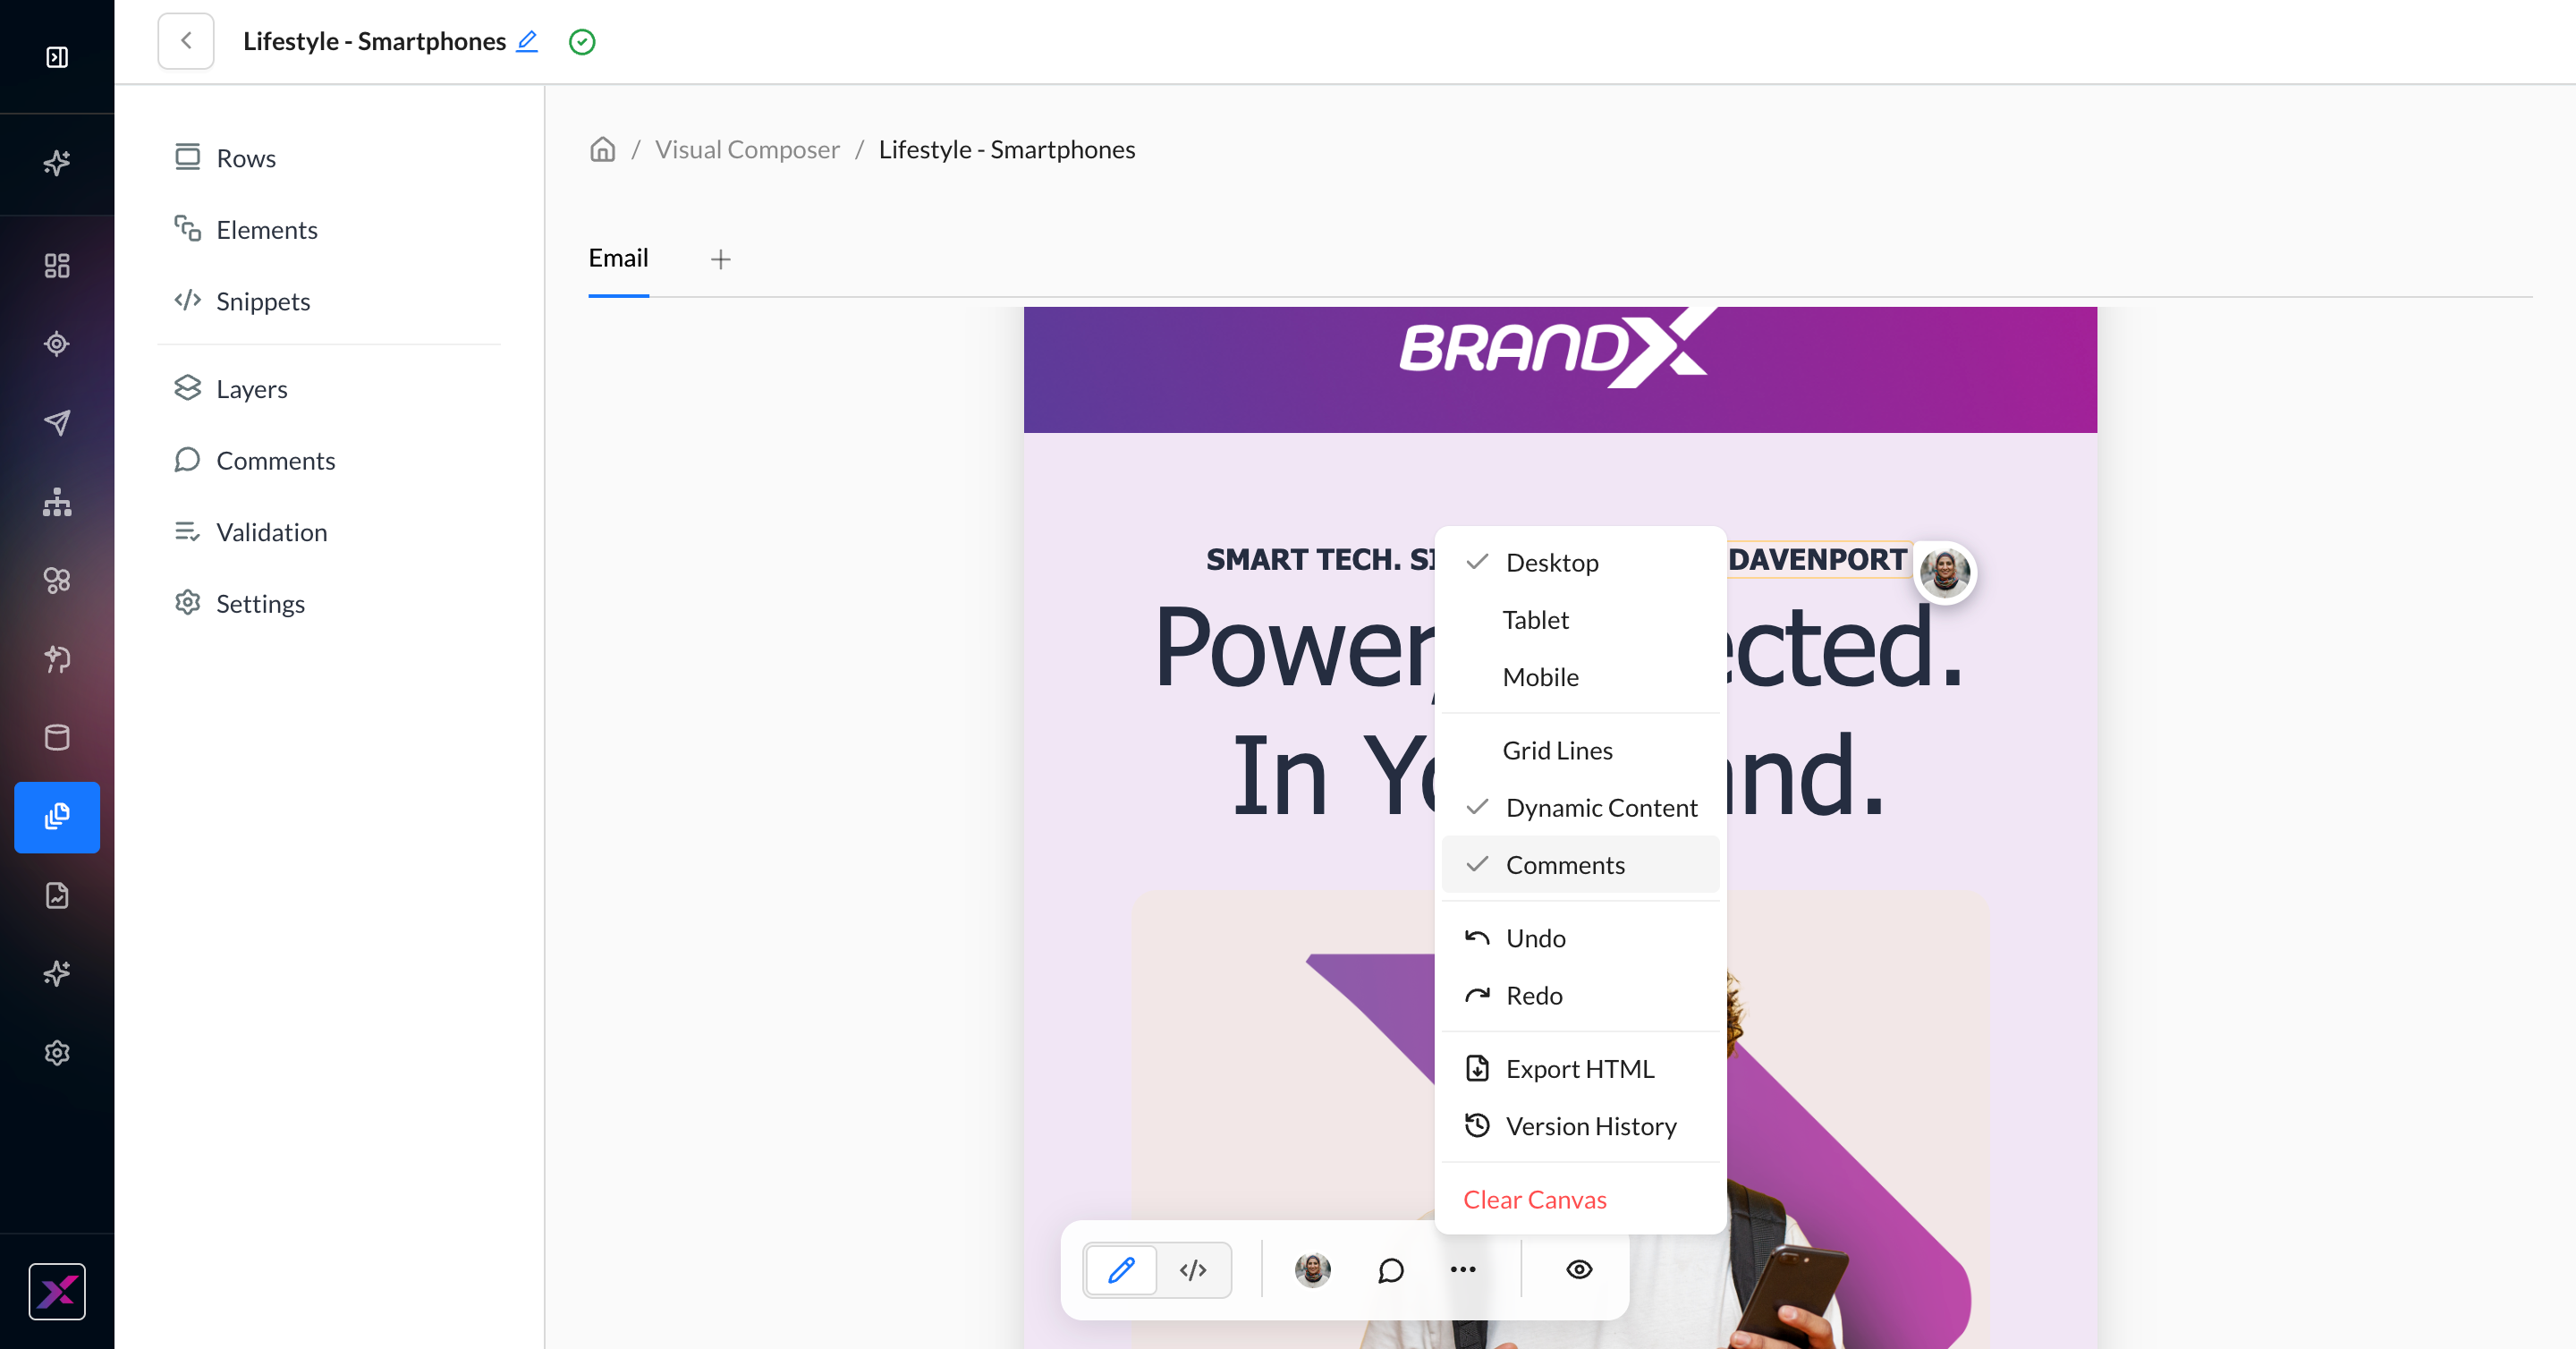Switch preview to Mobile view
The image size is (2576, 1349).
[1580, 677]
